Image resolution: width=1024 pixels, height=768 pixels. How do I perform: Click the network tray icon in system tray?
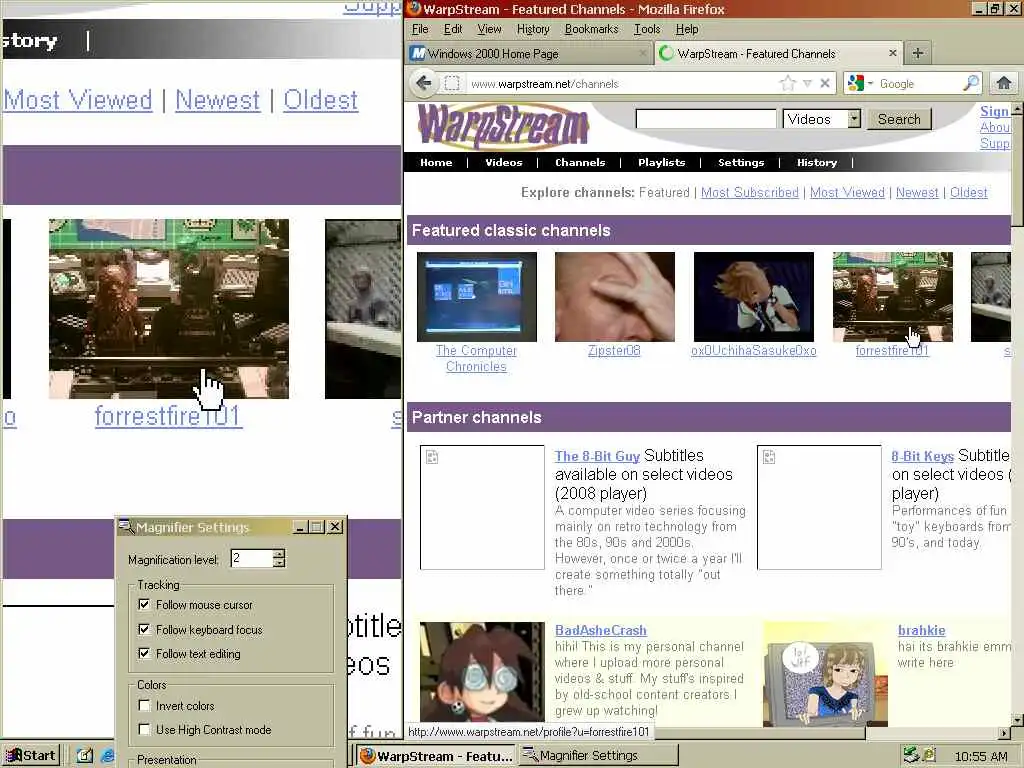click(x=911, y=755)
